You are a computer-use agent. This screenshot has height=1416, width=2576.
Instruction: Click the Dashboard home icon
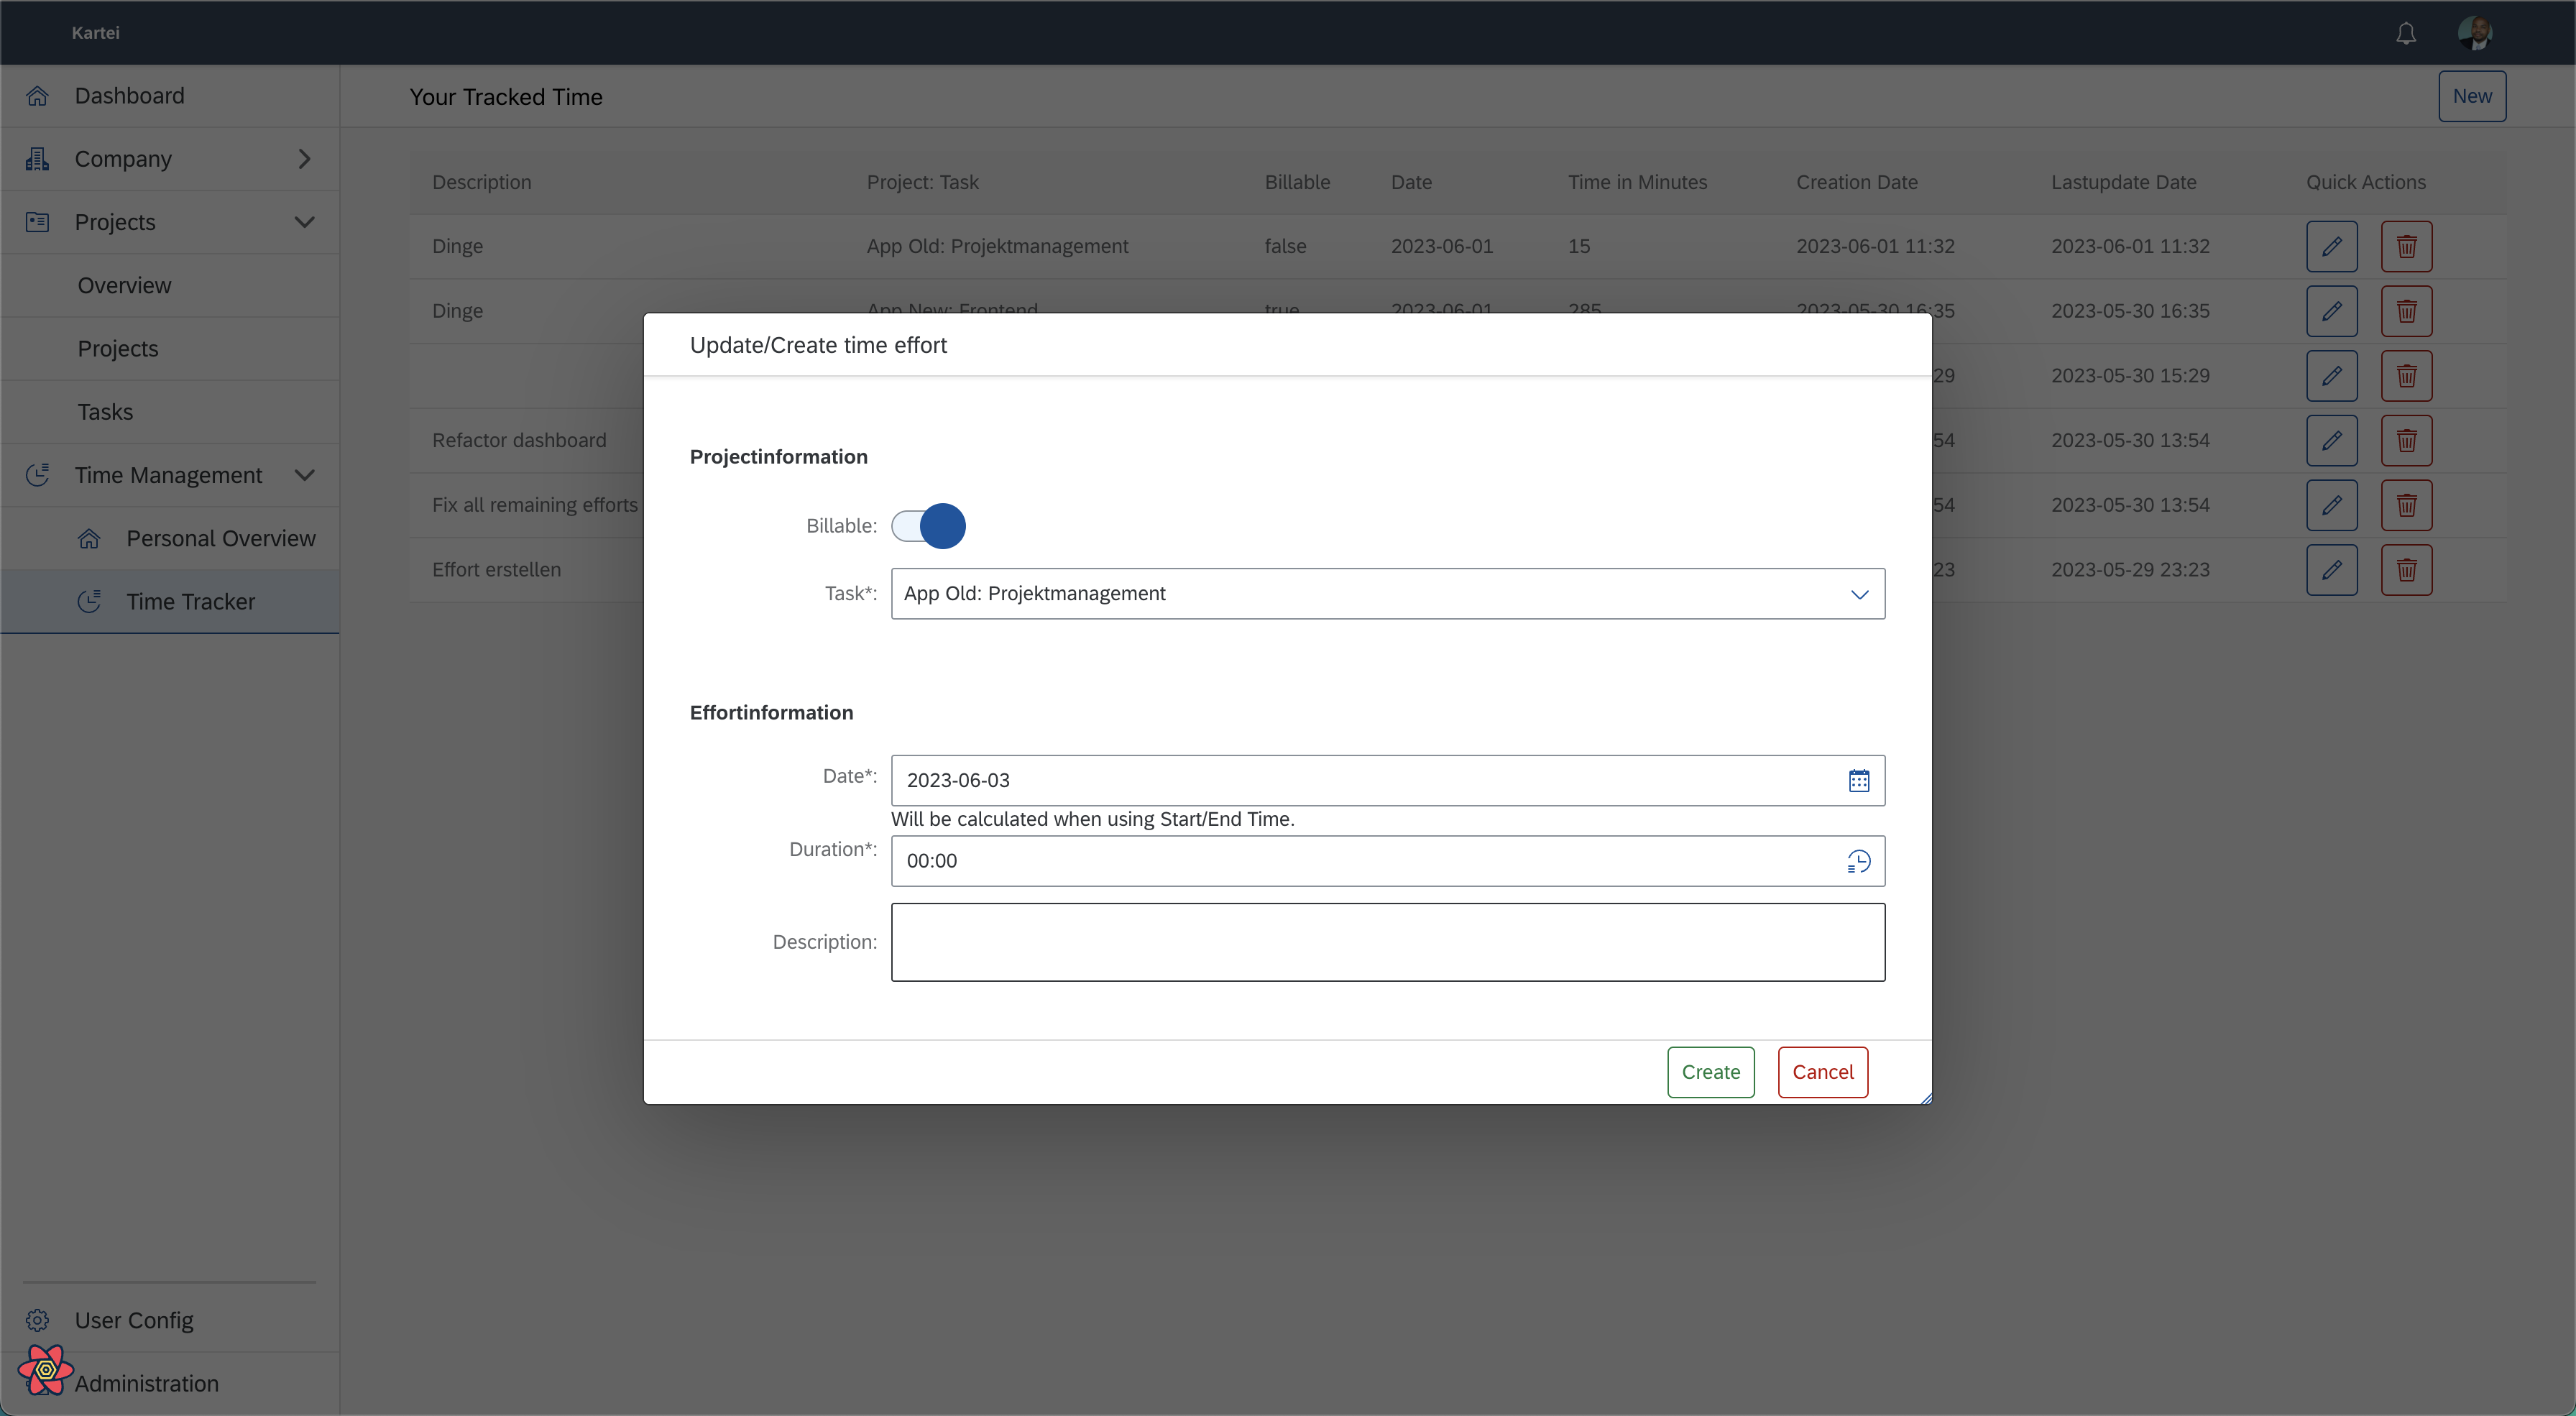(x=37, y=96)
